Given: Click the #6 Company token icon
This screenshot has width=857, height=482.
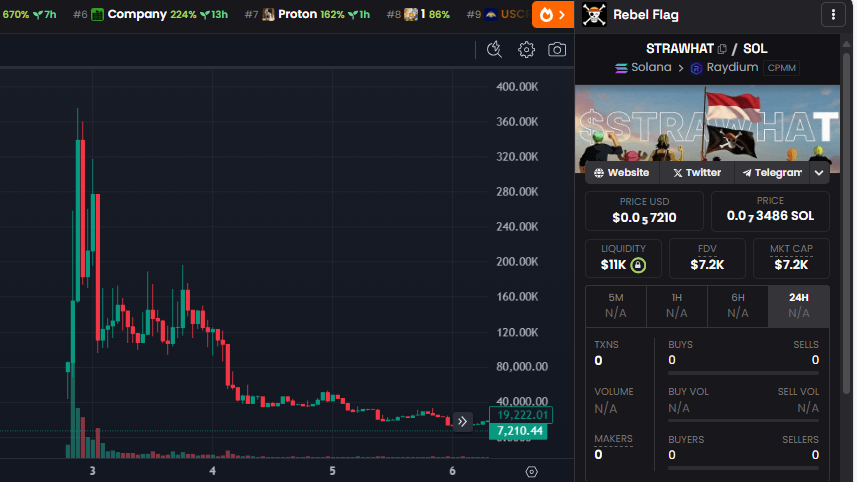Looking at the screenshot, I should pyautogui.click(x=97, y=15).
